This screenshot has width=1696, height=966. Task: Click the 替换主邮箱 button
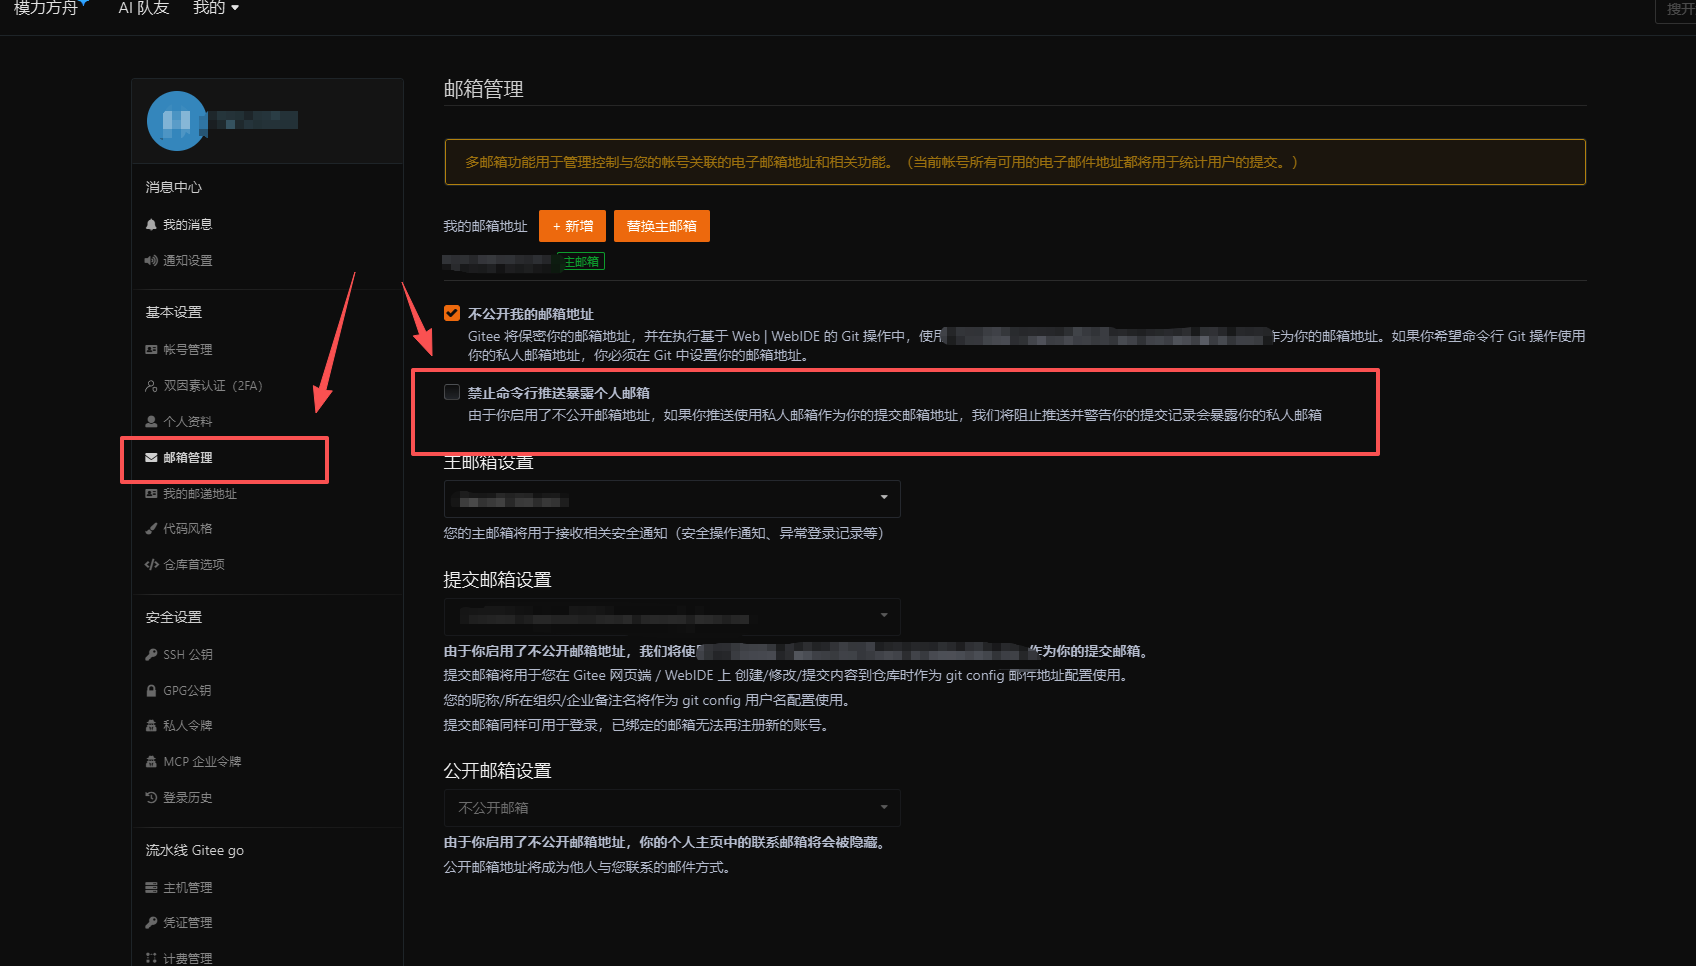coord(662,226)
